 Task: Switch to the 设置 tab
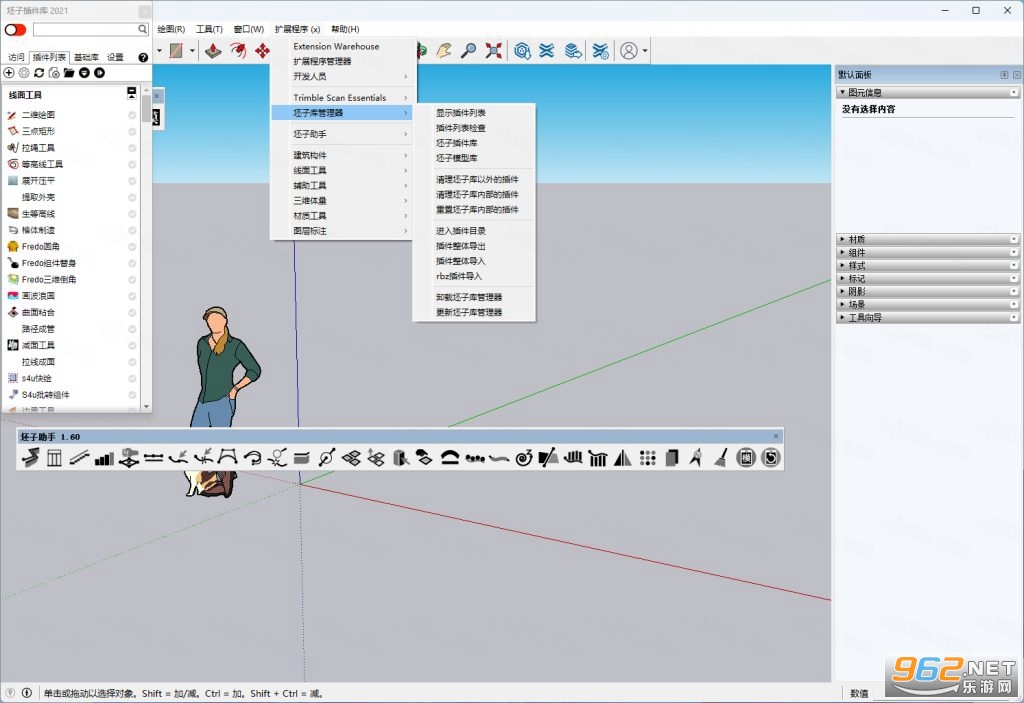tap(116, 57)
